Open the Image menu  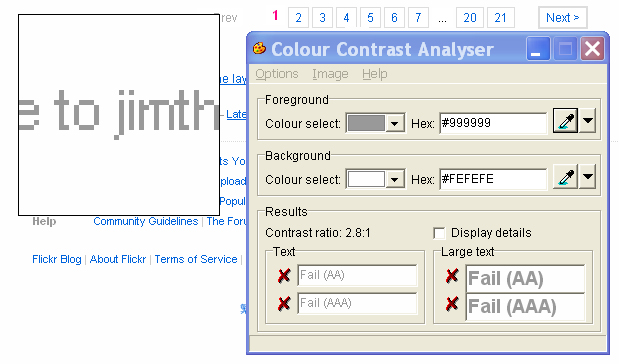coord(330,74)
